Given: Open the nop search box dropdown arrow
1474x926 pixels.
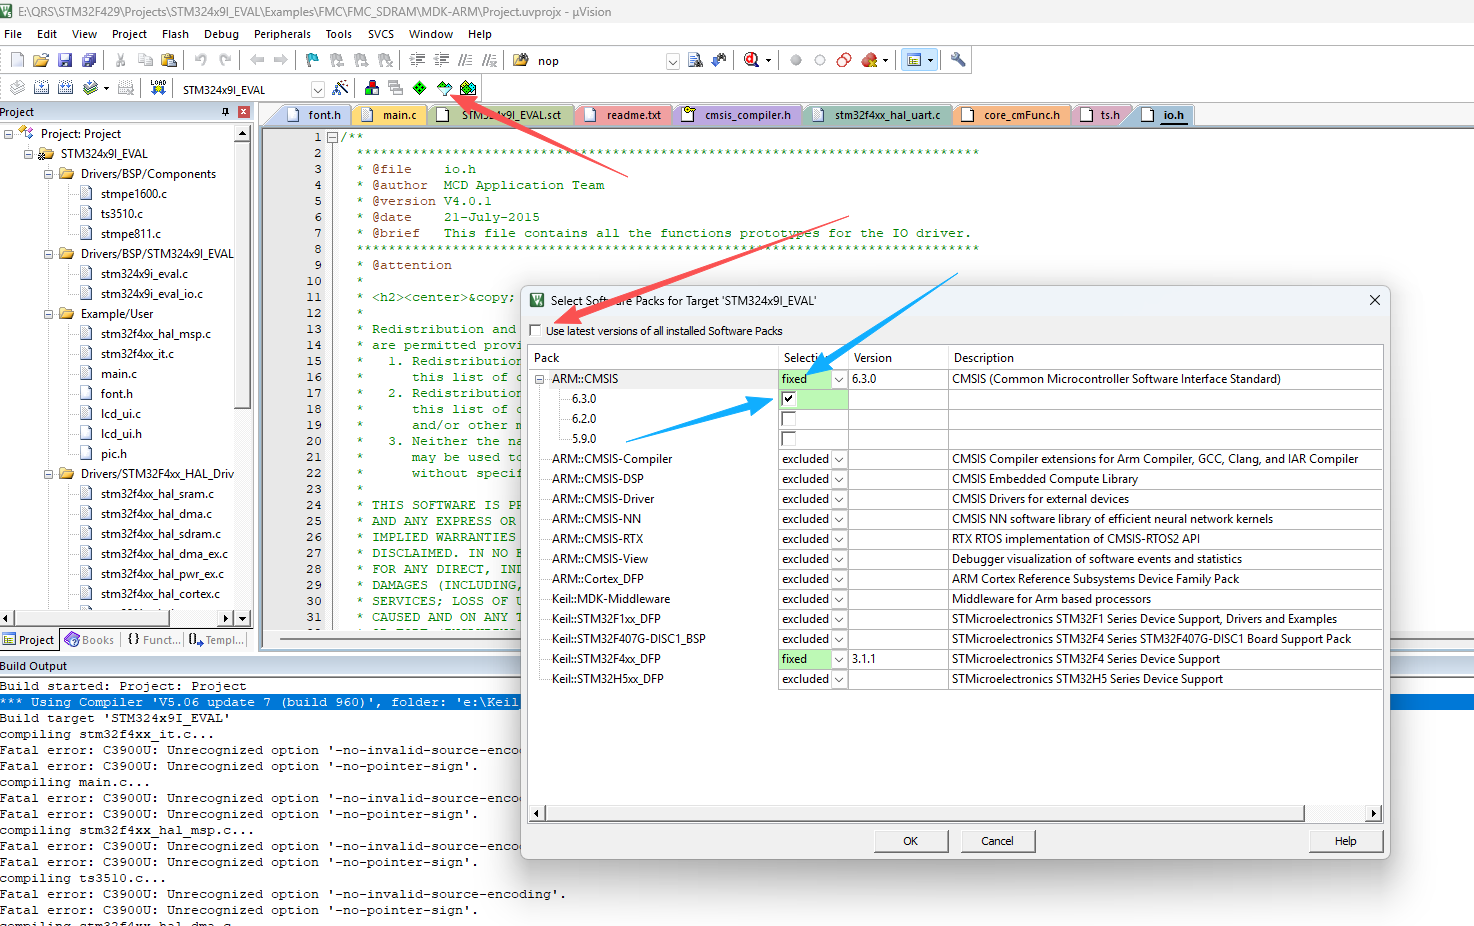Looking at the screenshot, I should (x=673, y=61).
